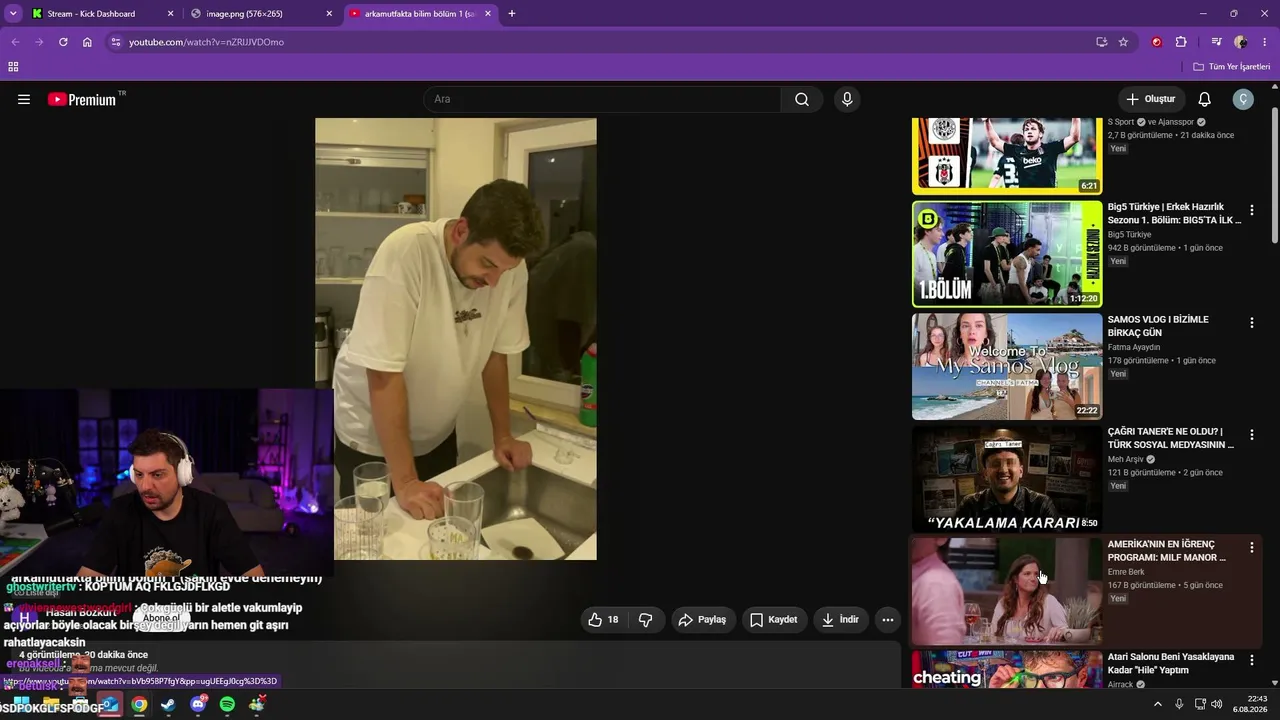Open the Chrome extensions puzzle icon

click(x=1181, y=42)
